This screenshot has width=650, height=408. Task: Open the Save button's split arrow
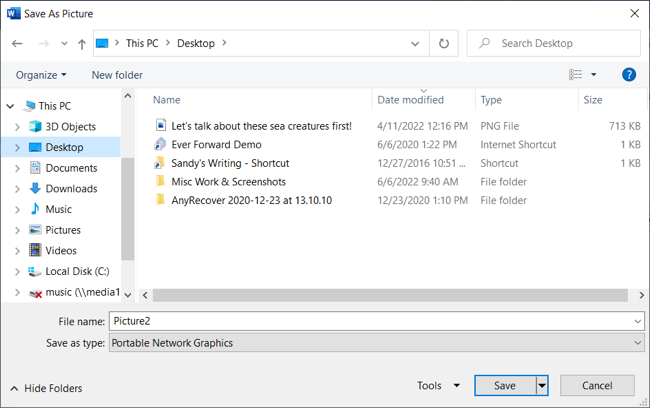[542, 386]
